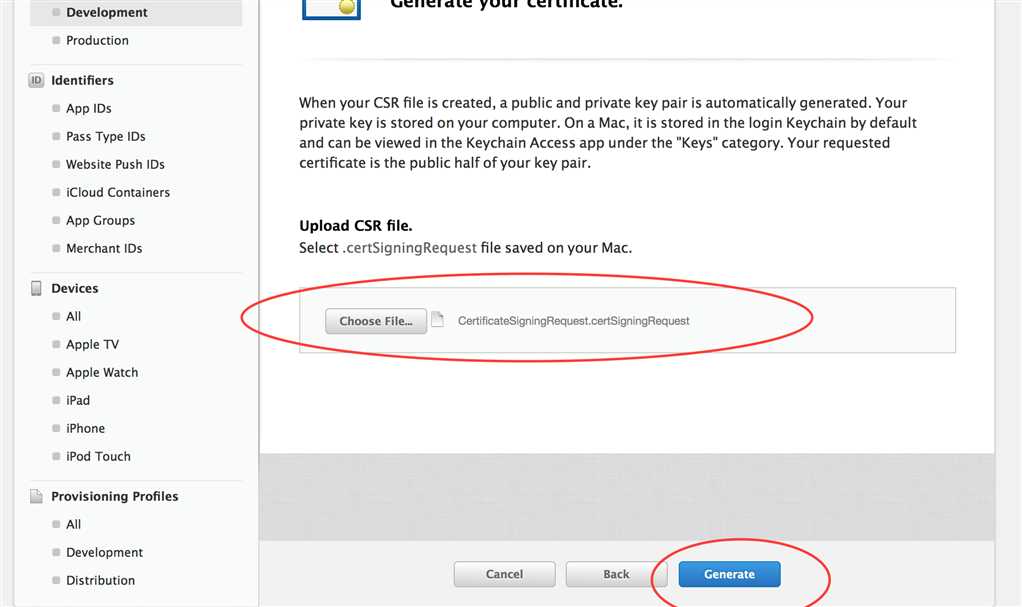Select App IDs in sidebar
The image size is (1022, 607).
click(x=89, y=108)
